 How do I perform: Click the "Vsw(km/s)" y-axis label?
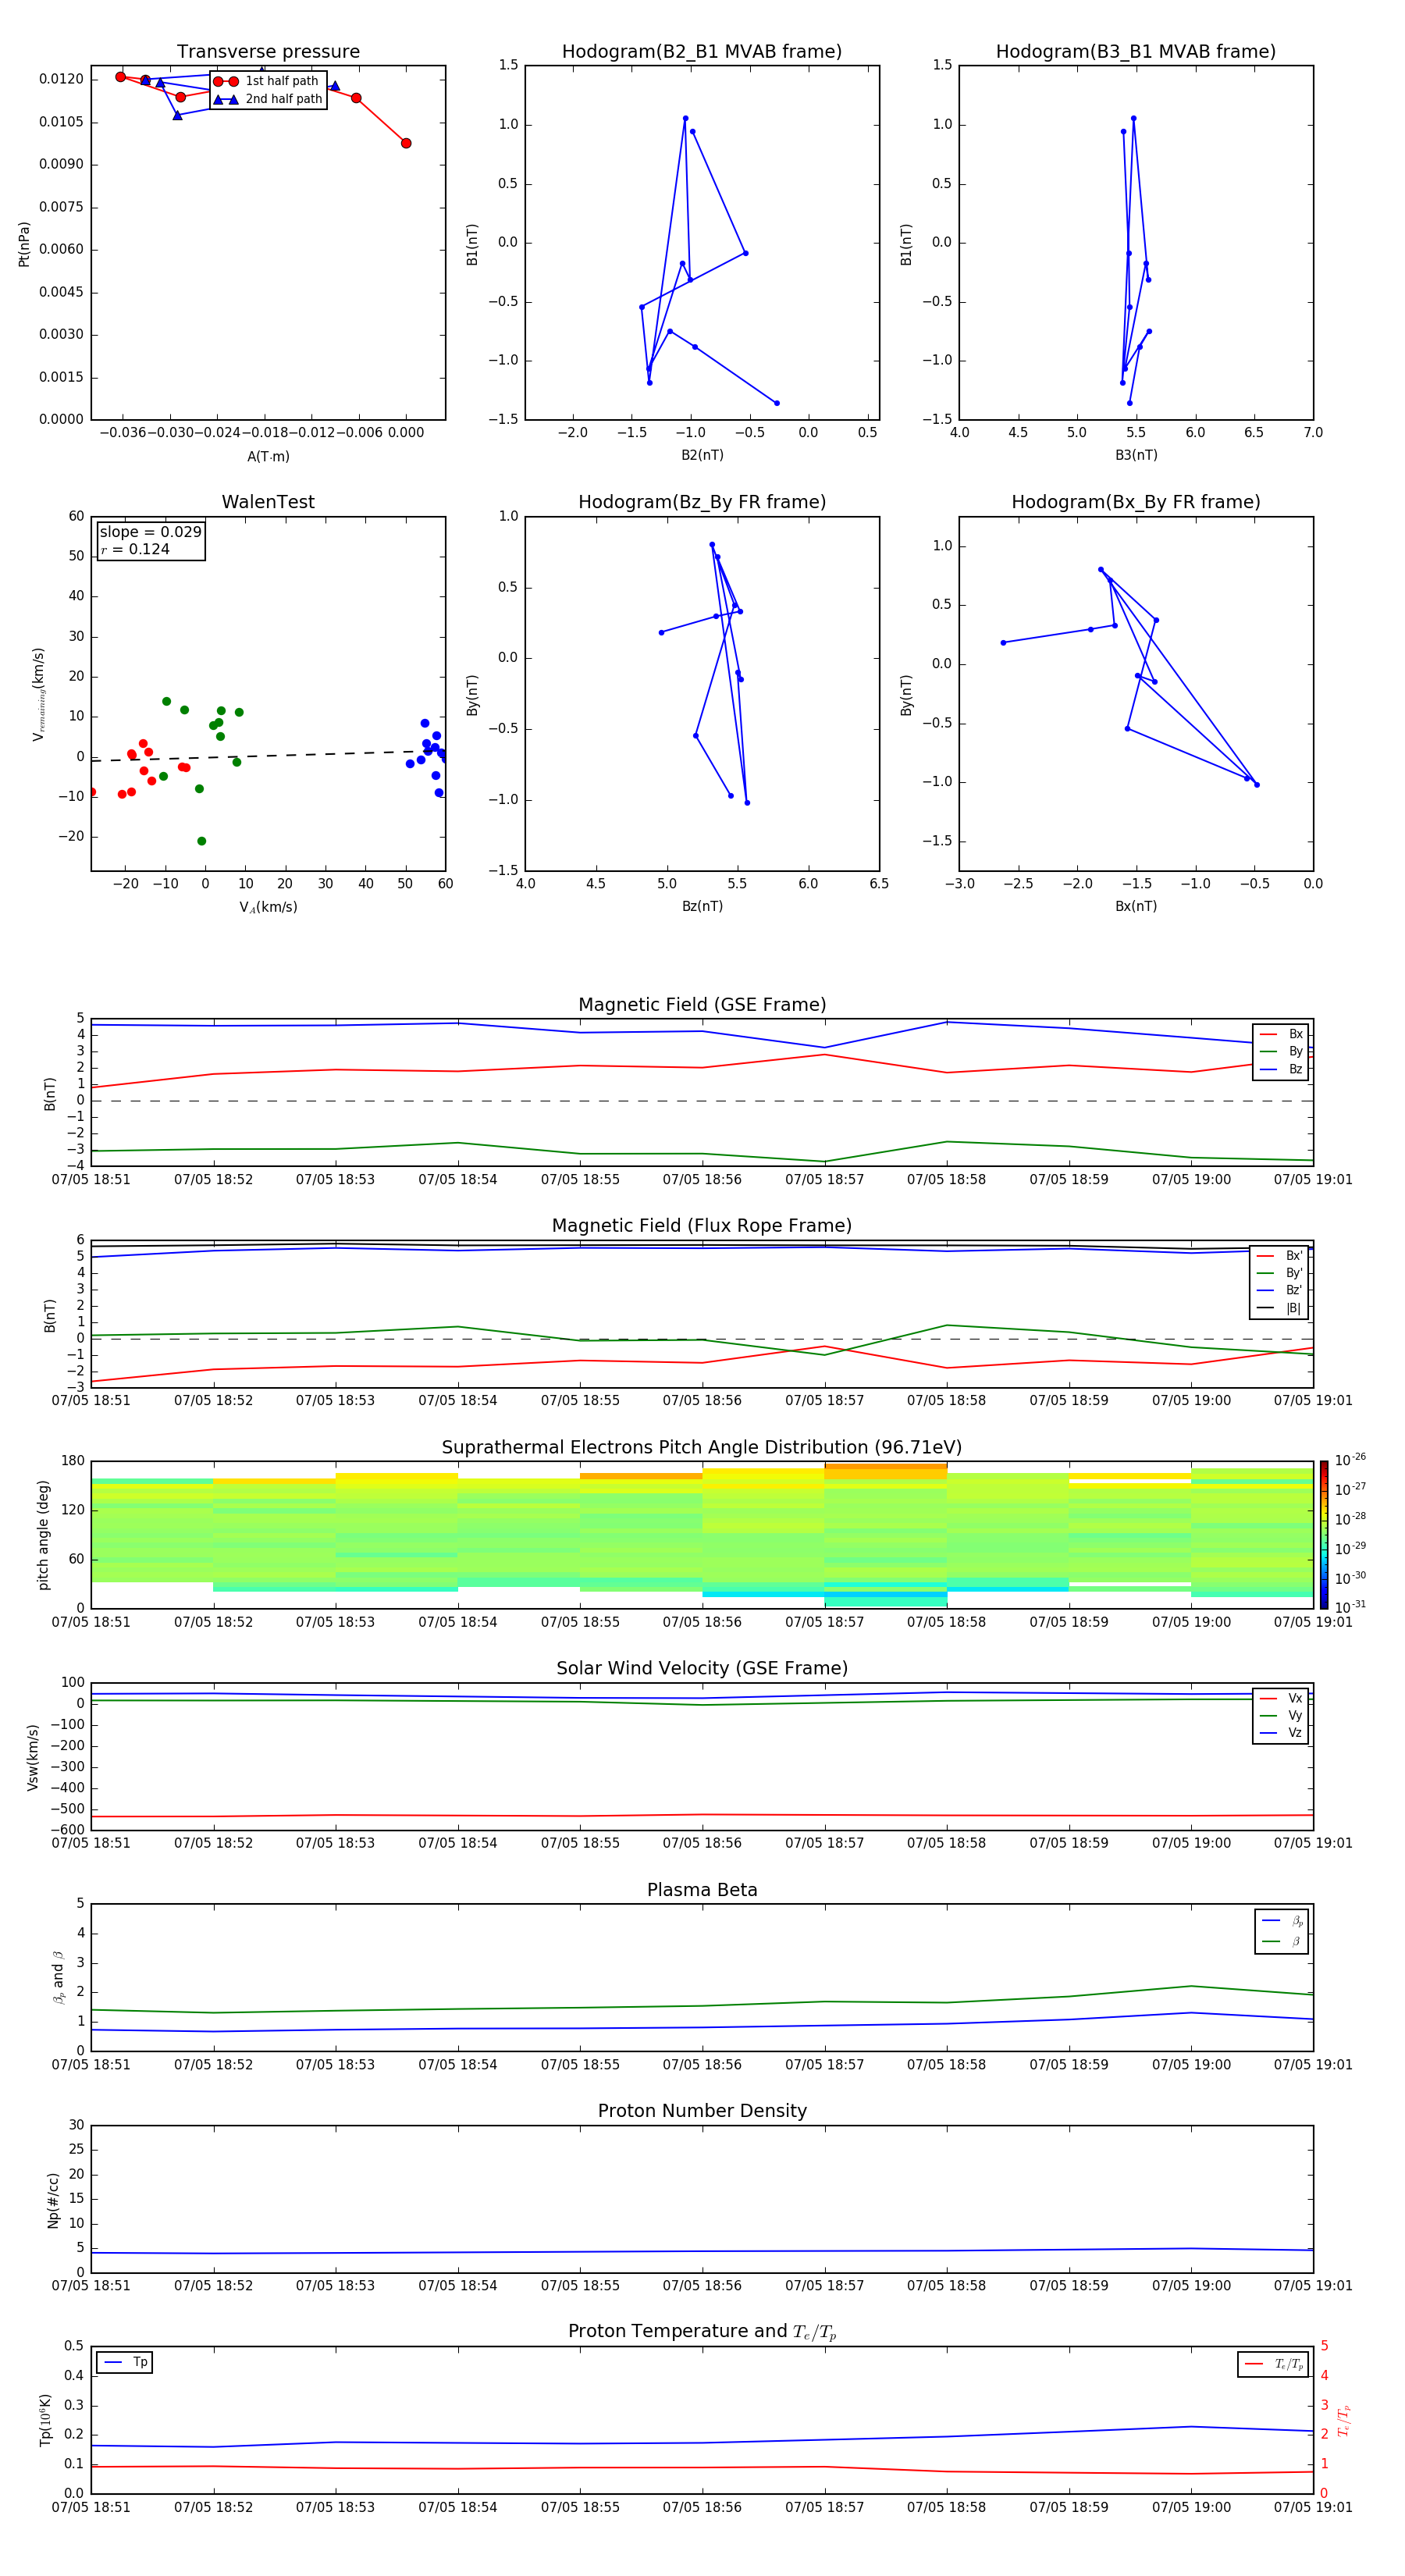(32, 1757)
